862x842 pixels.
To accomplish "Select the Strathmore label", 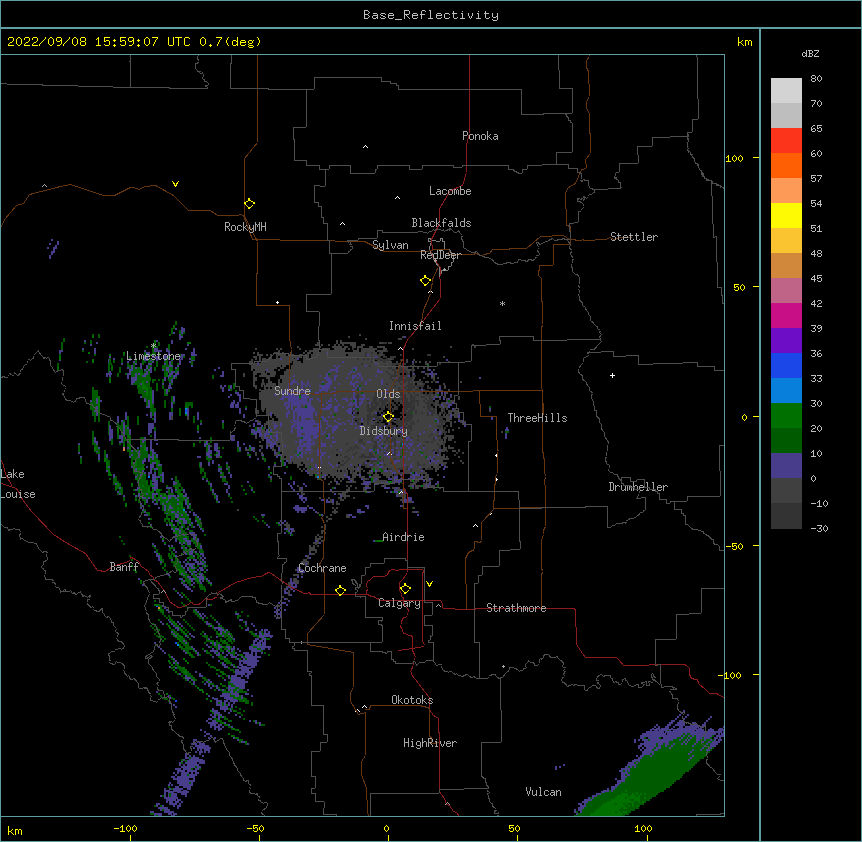I will tap(516, 608).
